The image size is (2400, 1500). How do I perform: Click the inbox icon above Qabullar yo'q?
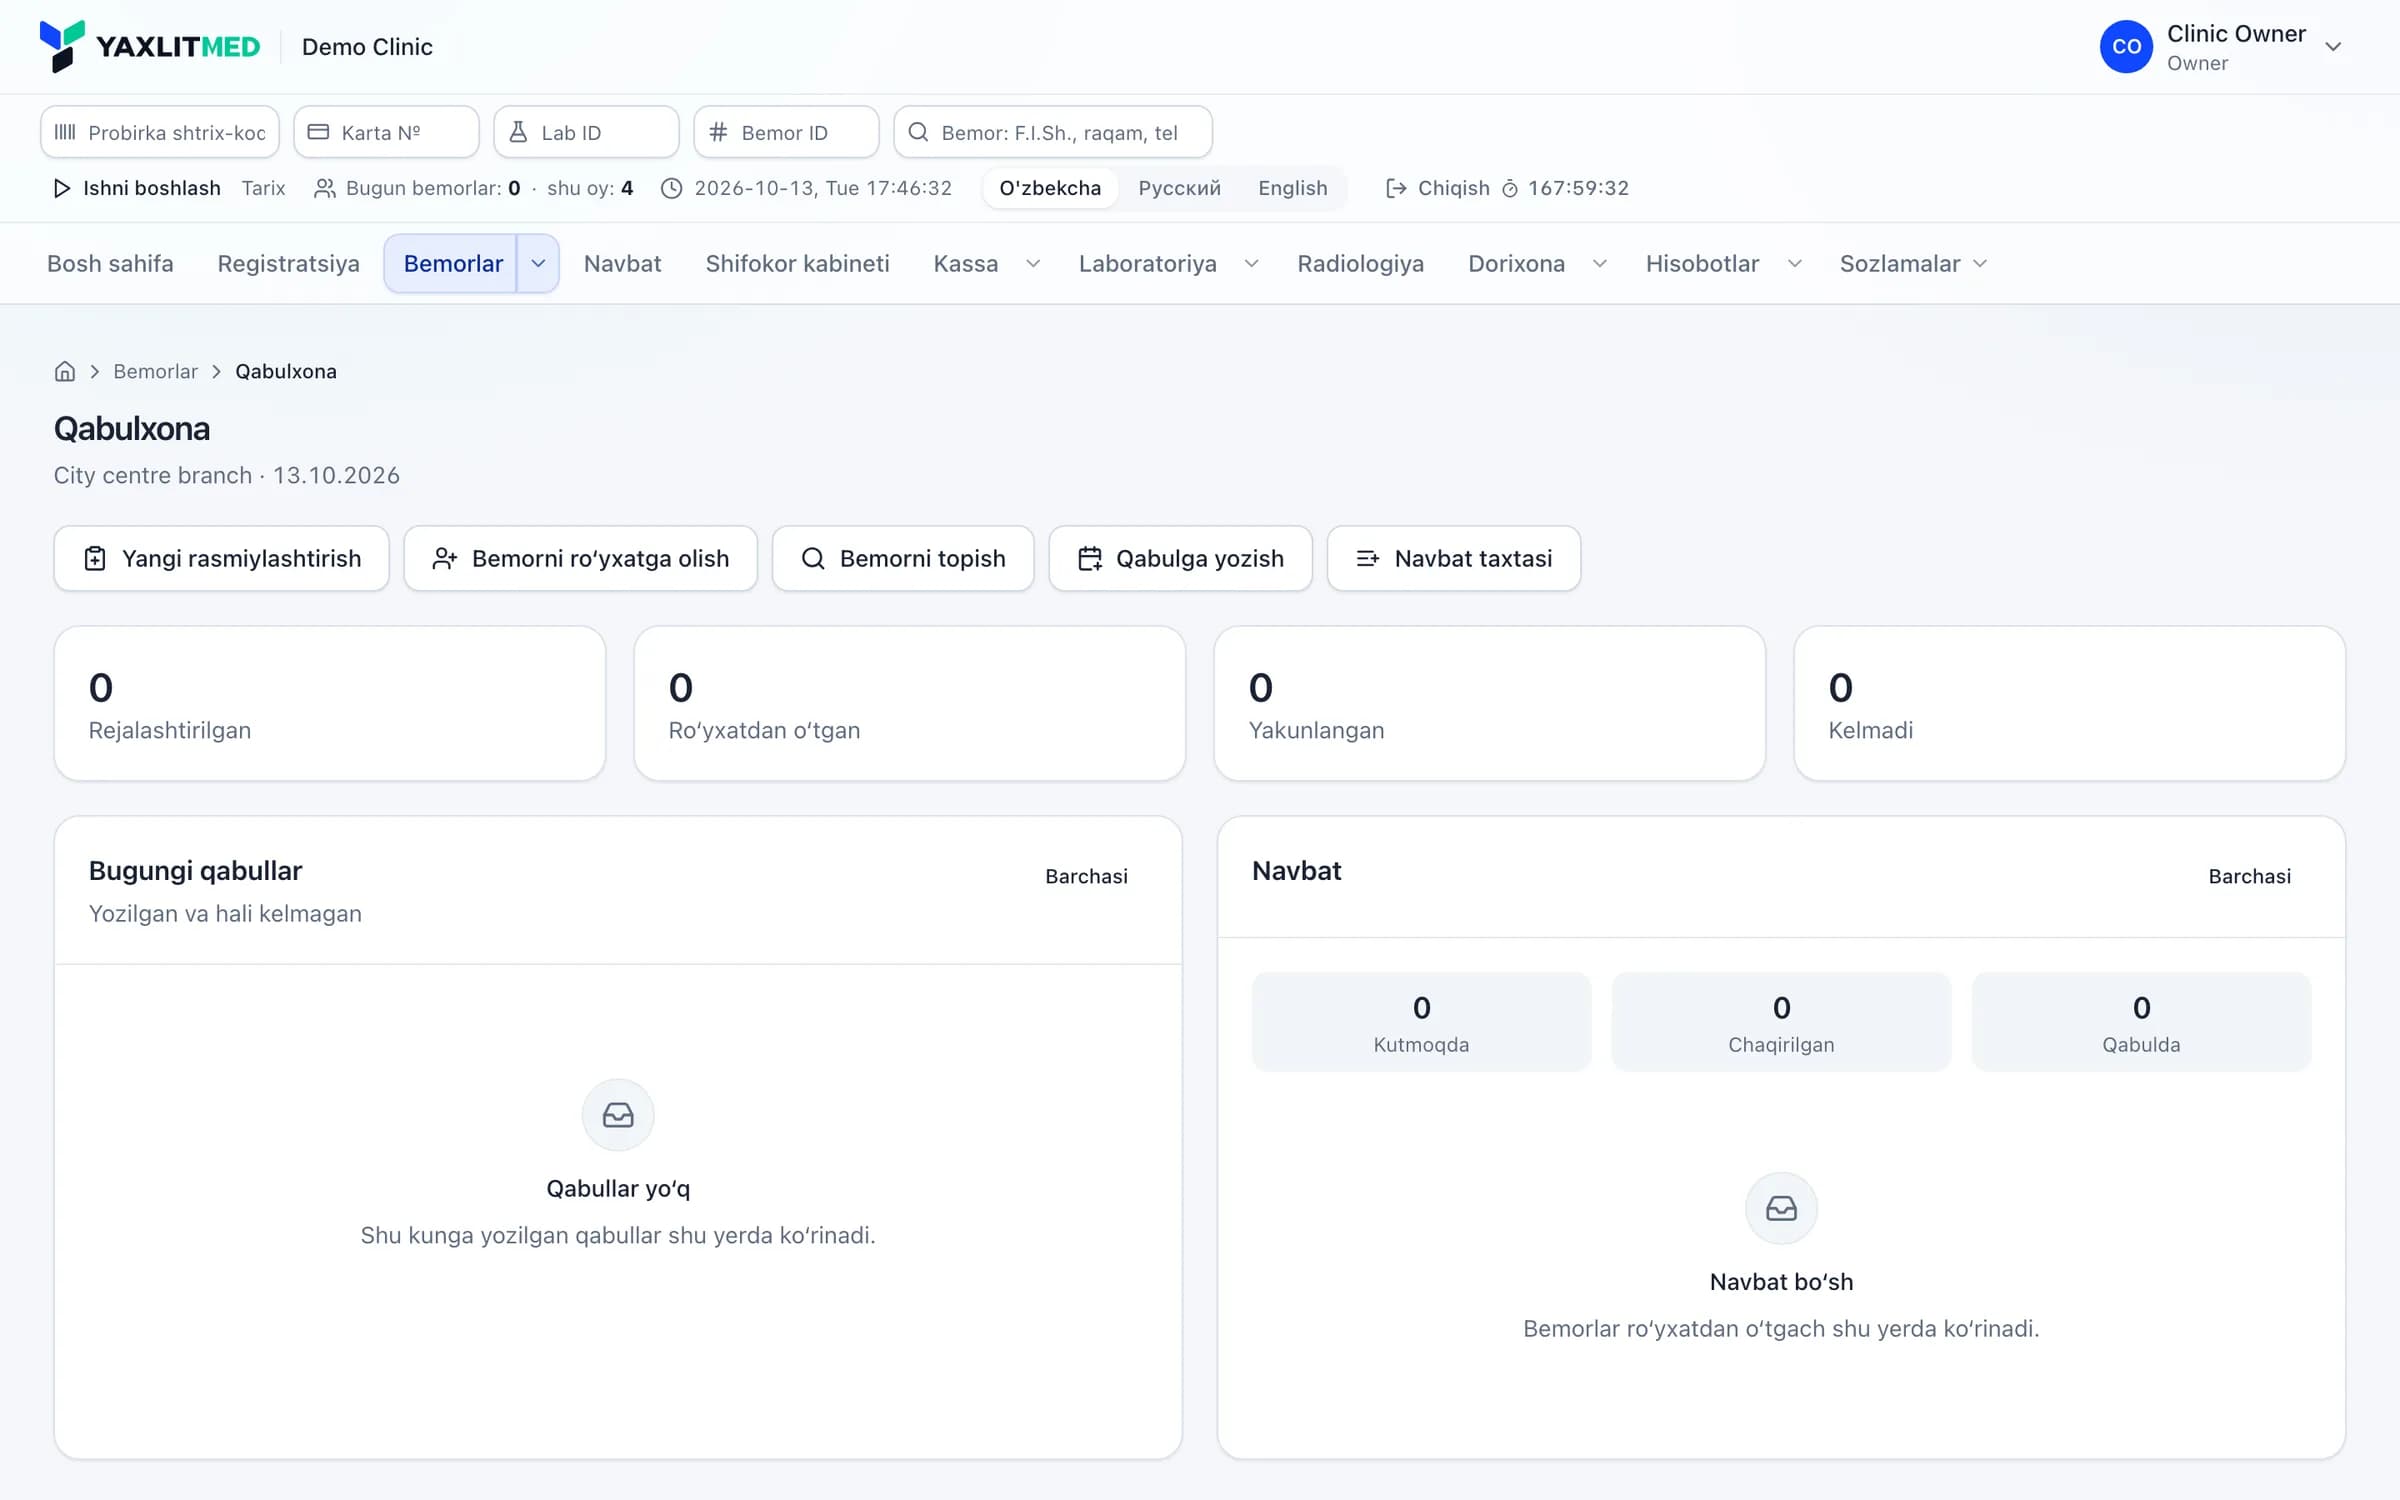click(618, 1115)
